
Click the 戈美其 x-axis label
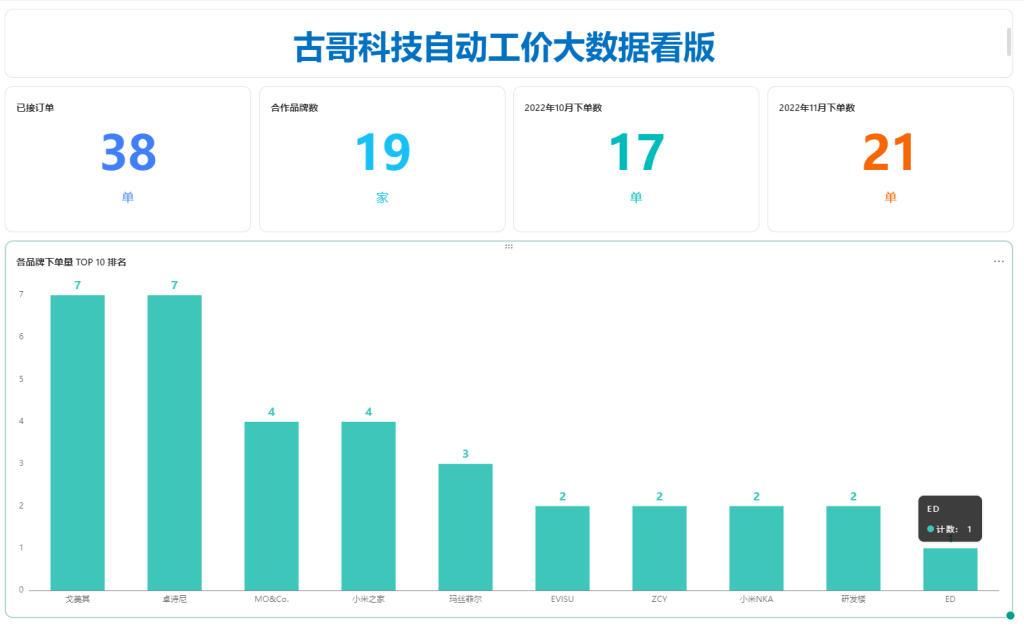[x=78, y=599]
